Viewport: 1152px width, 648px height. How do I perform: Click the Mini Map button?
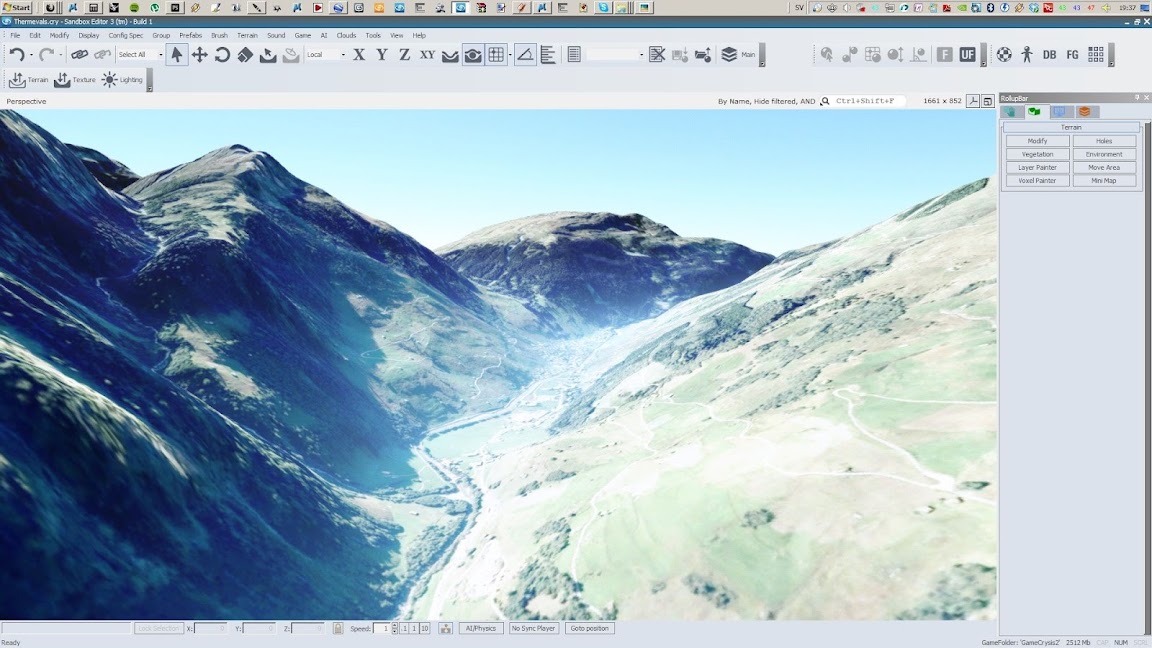click(1104, 181)
